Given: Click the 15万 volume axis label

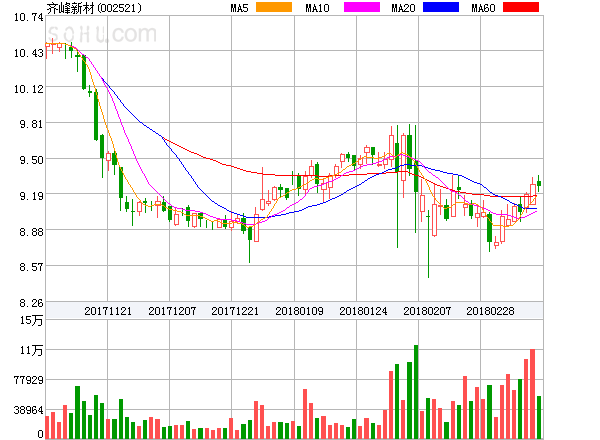Looking at the screenshot, I should click(x=32, y=320).
